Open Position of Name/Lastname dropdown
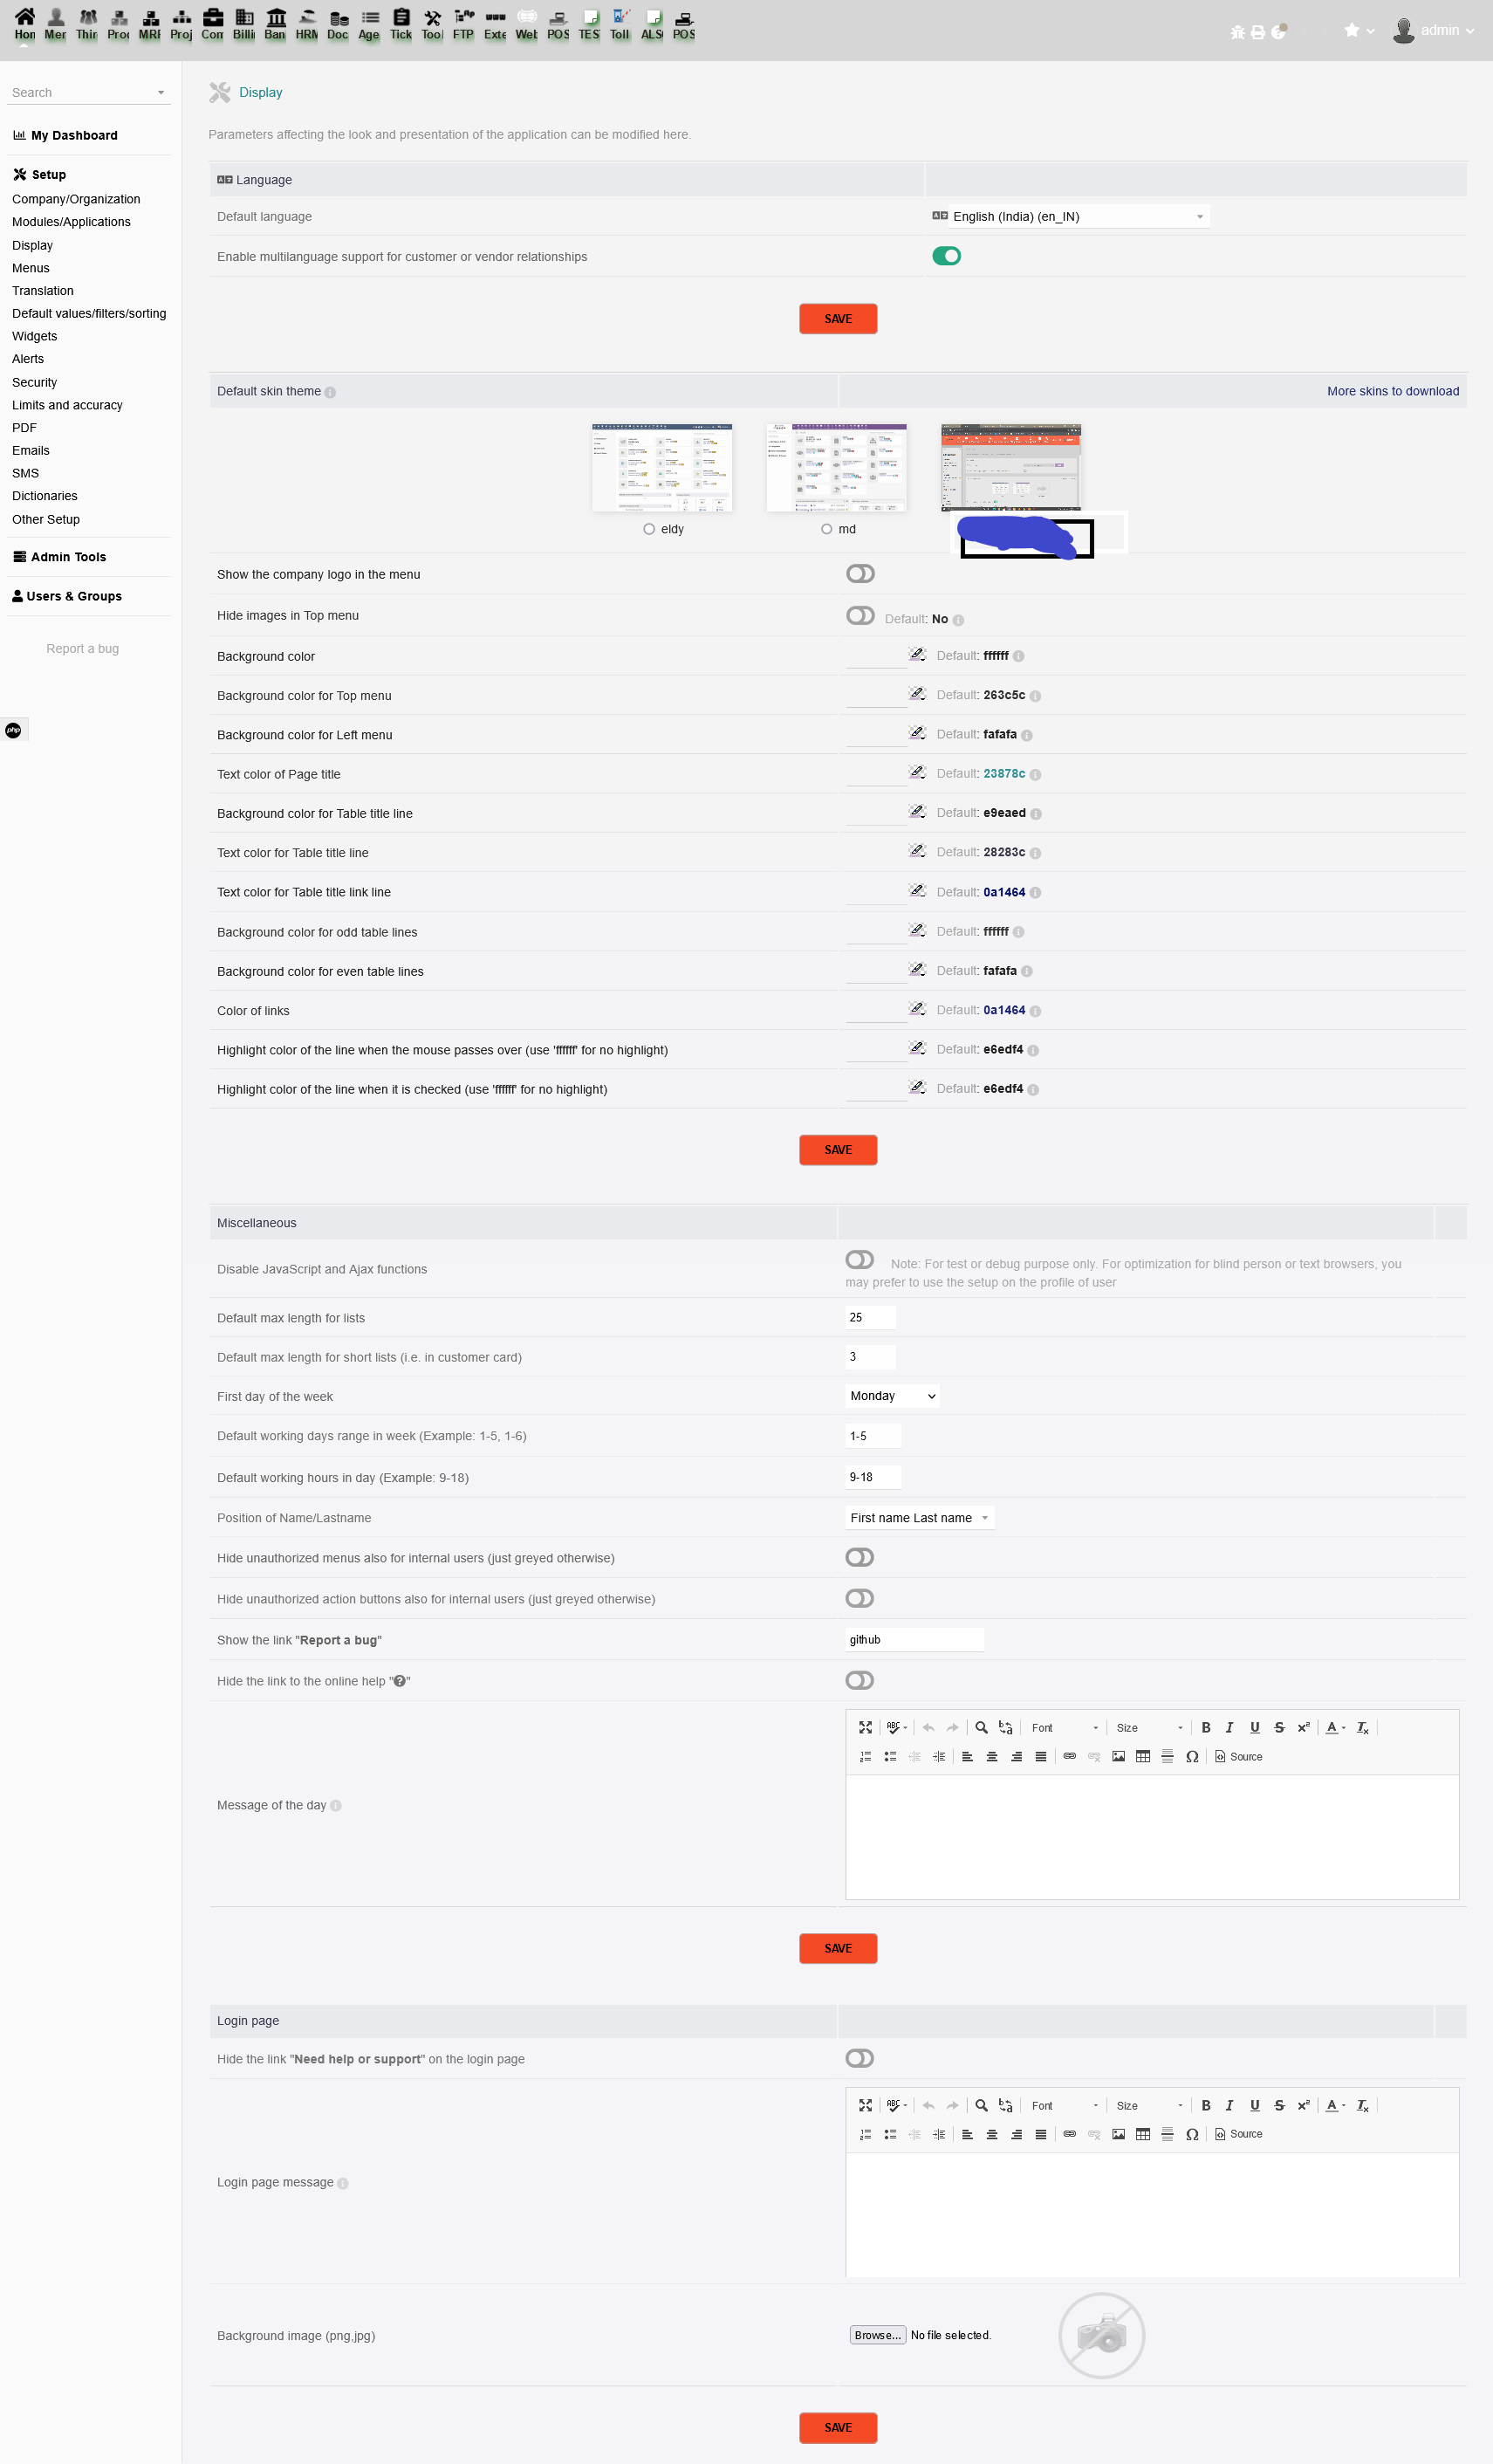This screenshot has height=2464, width=1493. coord(920,1517)
